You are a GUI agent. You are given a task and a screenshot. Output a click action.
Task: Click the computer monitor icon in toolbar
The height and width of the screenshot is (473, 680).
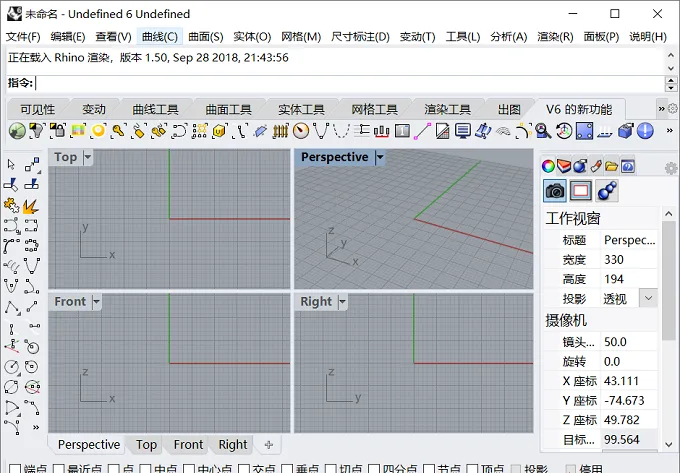463,130
